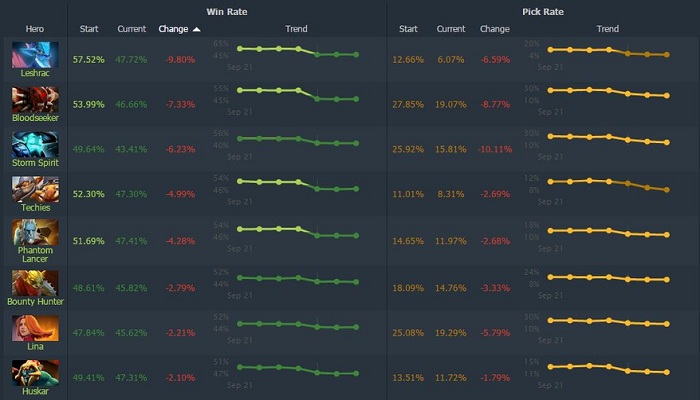
Task: Open the Huskar hero icon
Action: [35, 372]
